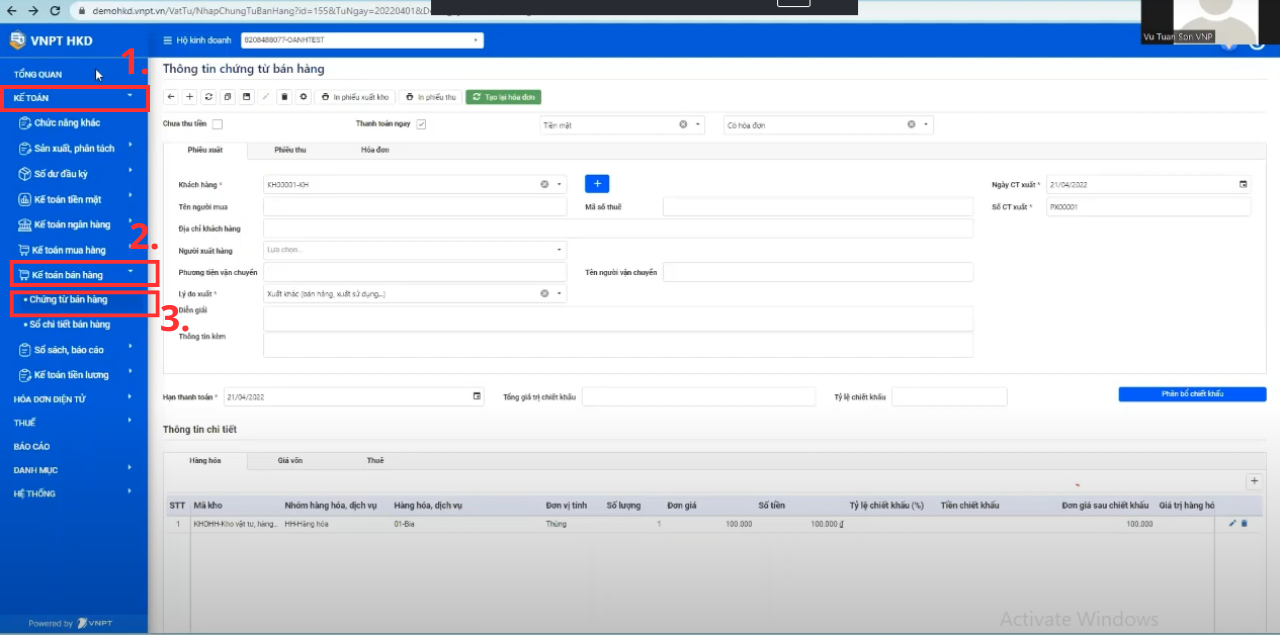Screen dimensions: 1280x635
Task: Click the trash delete icon in the toolbar
Action: 284,97
